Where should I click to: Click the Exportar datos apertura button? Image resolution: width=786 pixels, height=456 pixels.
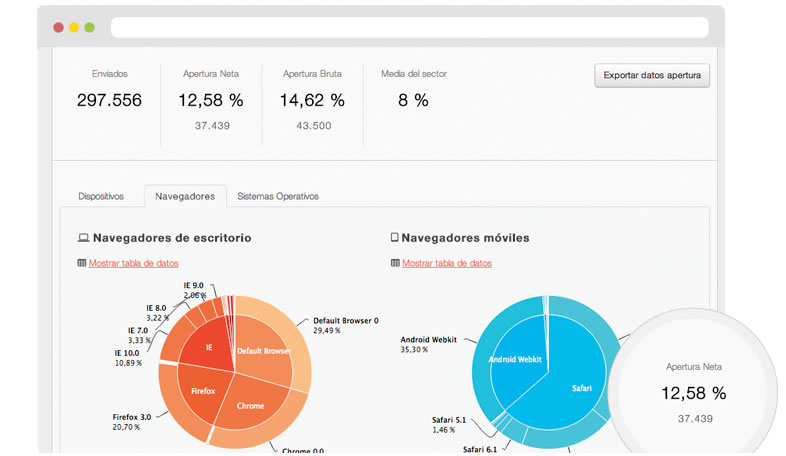tap(652, 75)
